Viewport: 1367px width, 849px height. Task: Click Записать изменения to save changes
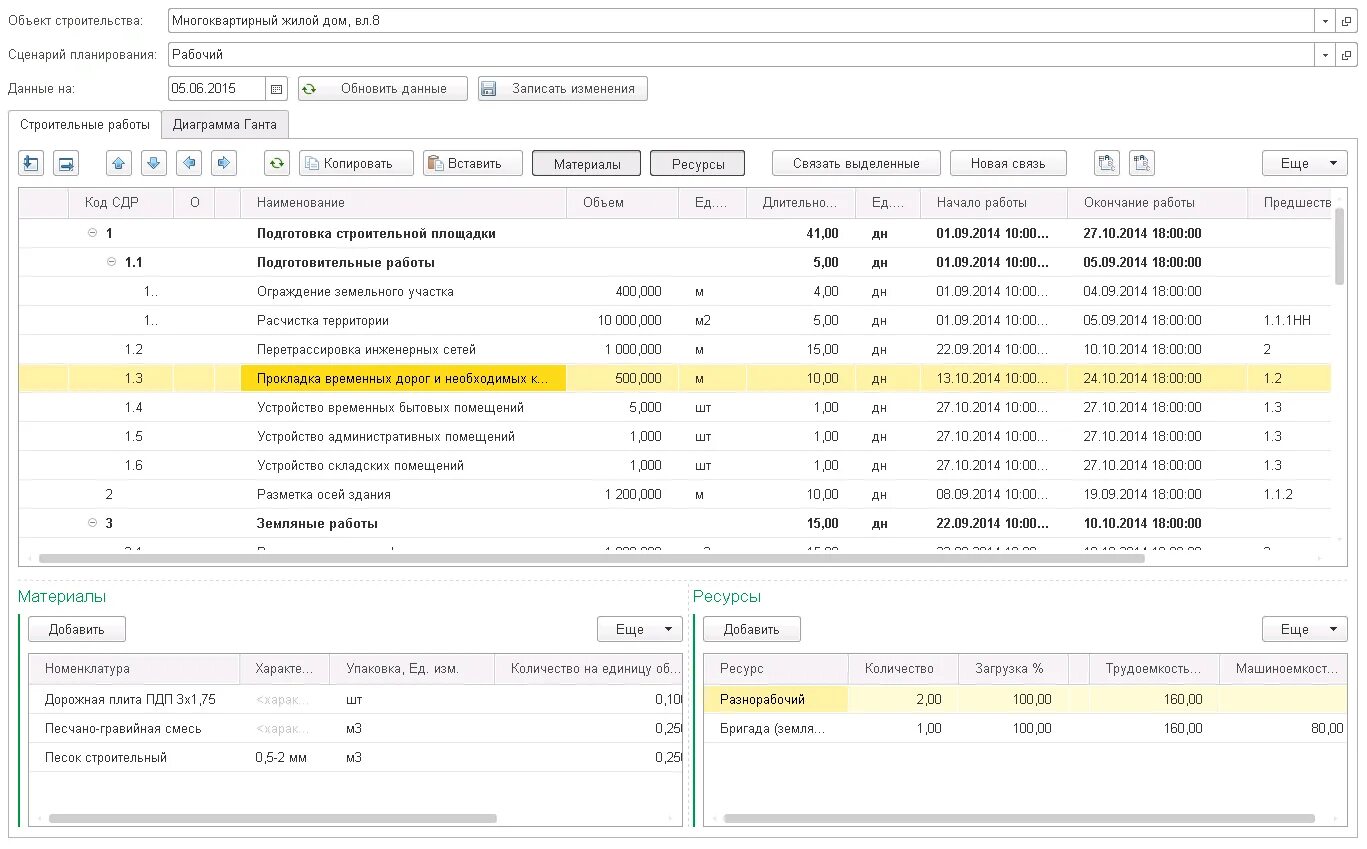coord(563,89)
